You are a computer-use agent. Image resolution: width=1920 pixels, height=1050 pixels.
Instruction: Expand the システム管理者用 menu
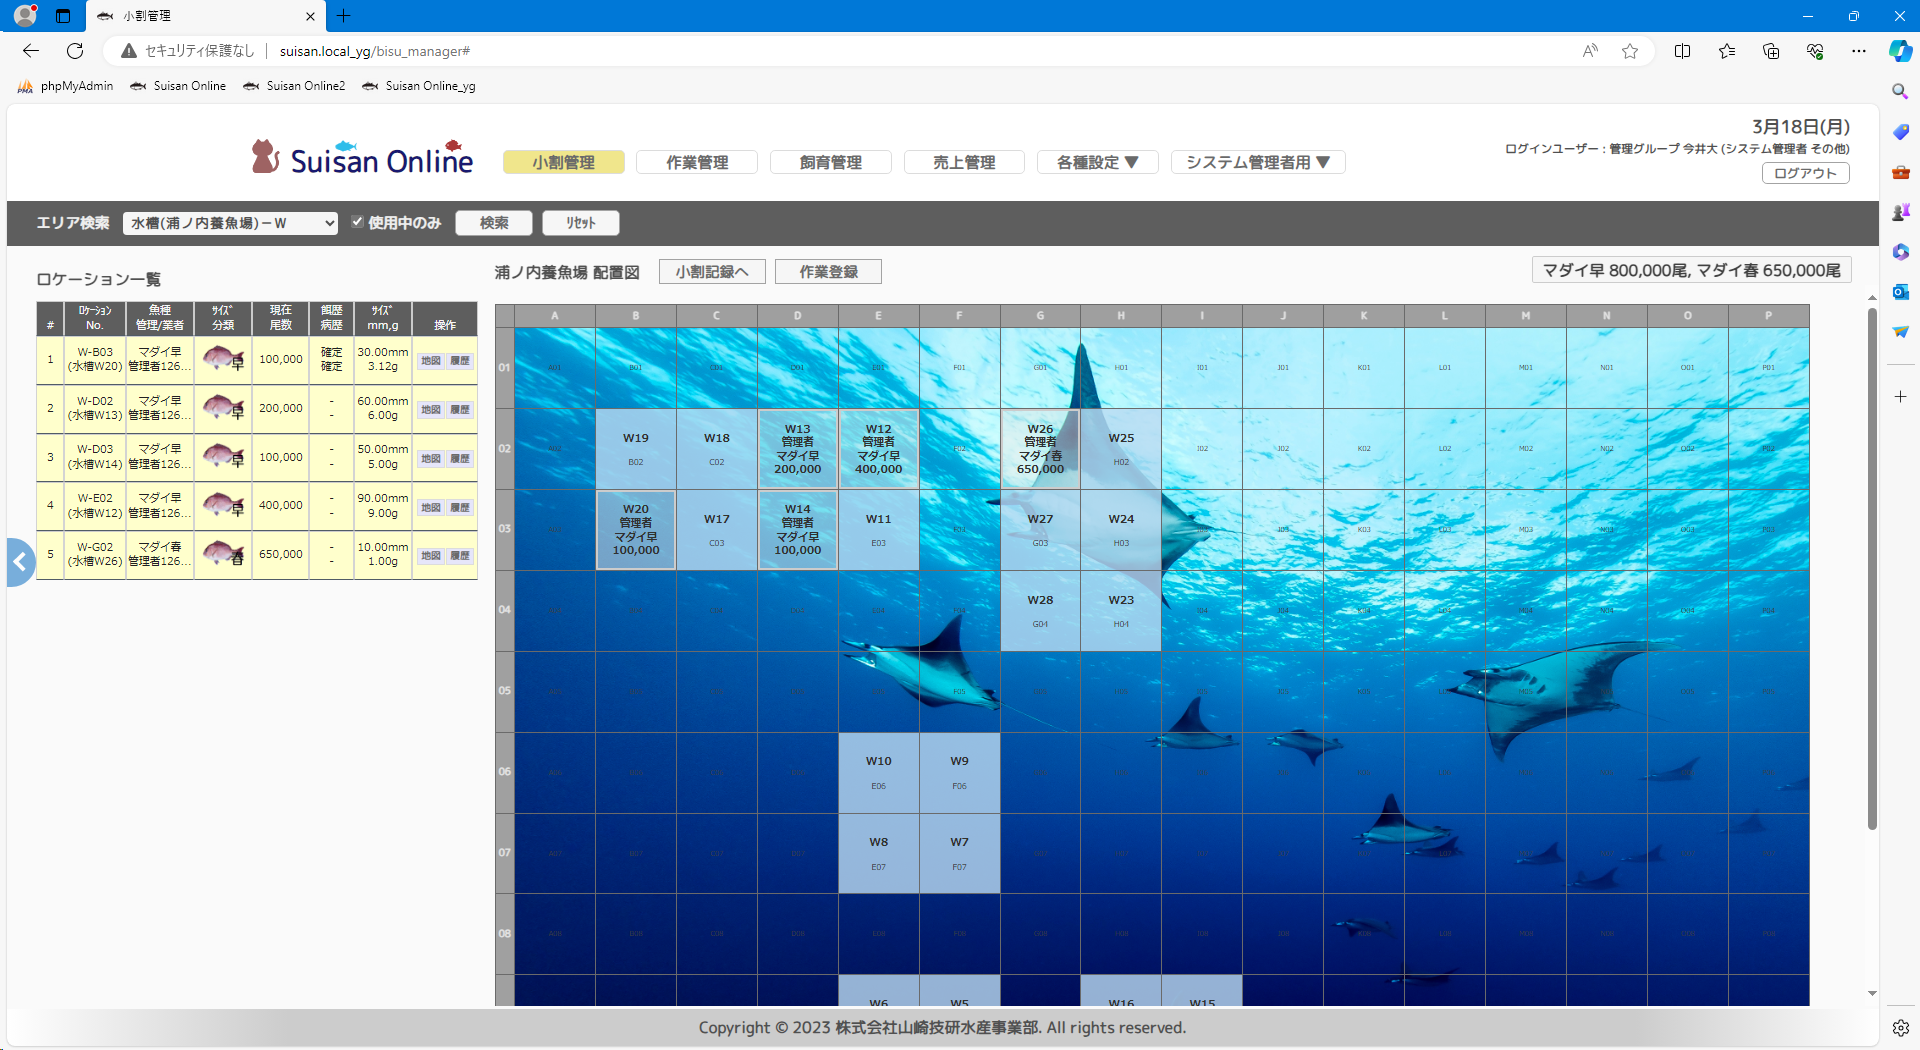pyautogui.click(x=1258, y=162)
